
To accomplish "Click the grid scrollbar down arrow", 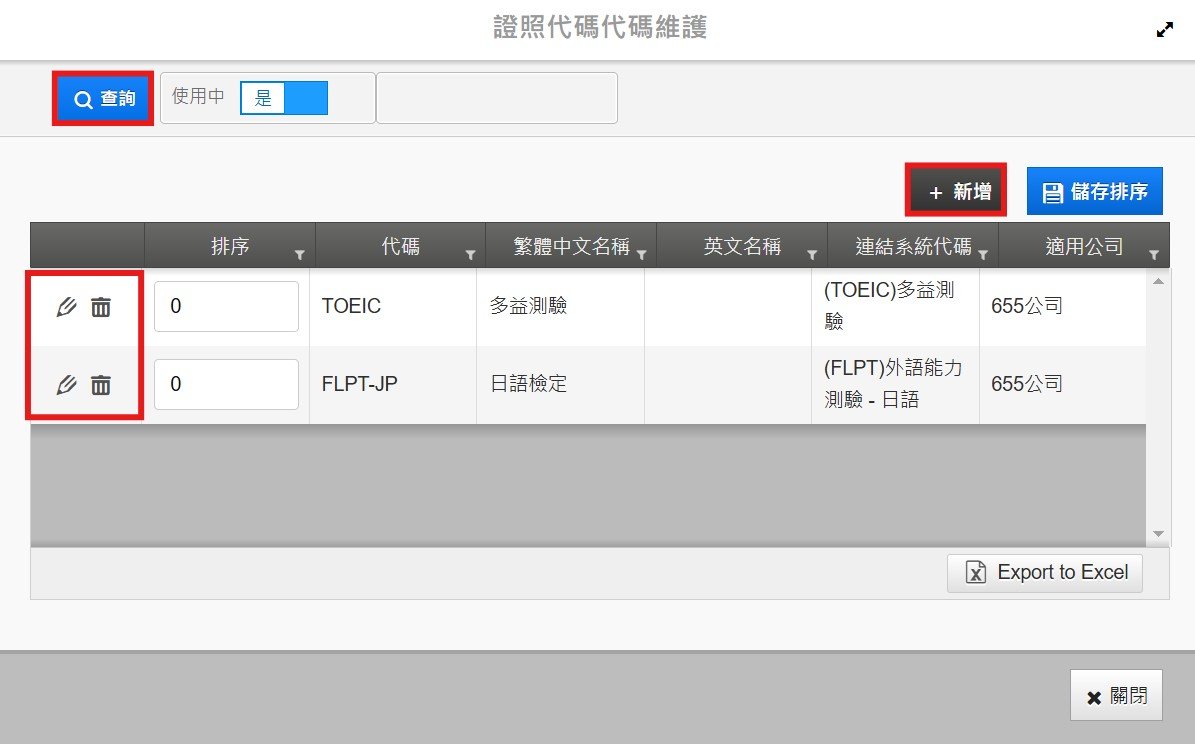I will [x=1158, y=534].
